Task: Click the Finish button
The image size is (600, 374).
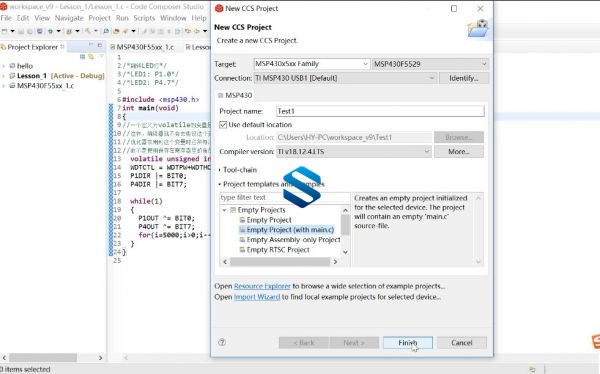Action: (x=408, y=343)
